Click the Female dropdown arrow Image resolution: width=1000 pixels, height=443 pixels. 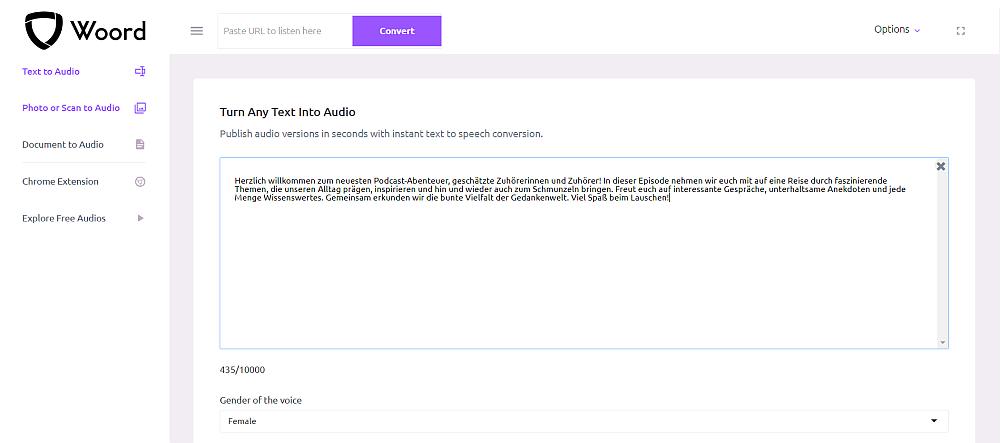(934, 421)
